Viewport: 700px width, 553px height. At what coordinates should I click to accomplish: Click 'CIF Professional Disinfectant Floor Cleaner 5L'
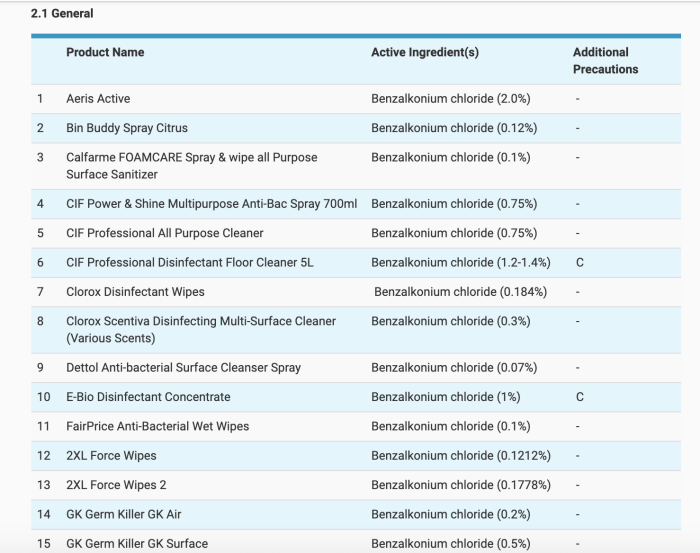(189, 263)
